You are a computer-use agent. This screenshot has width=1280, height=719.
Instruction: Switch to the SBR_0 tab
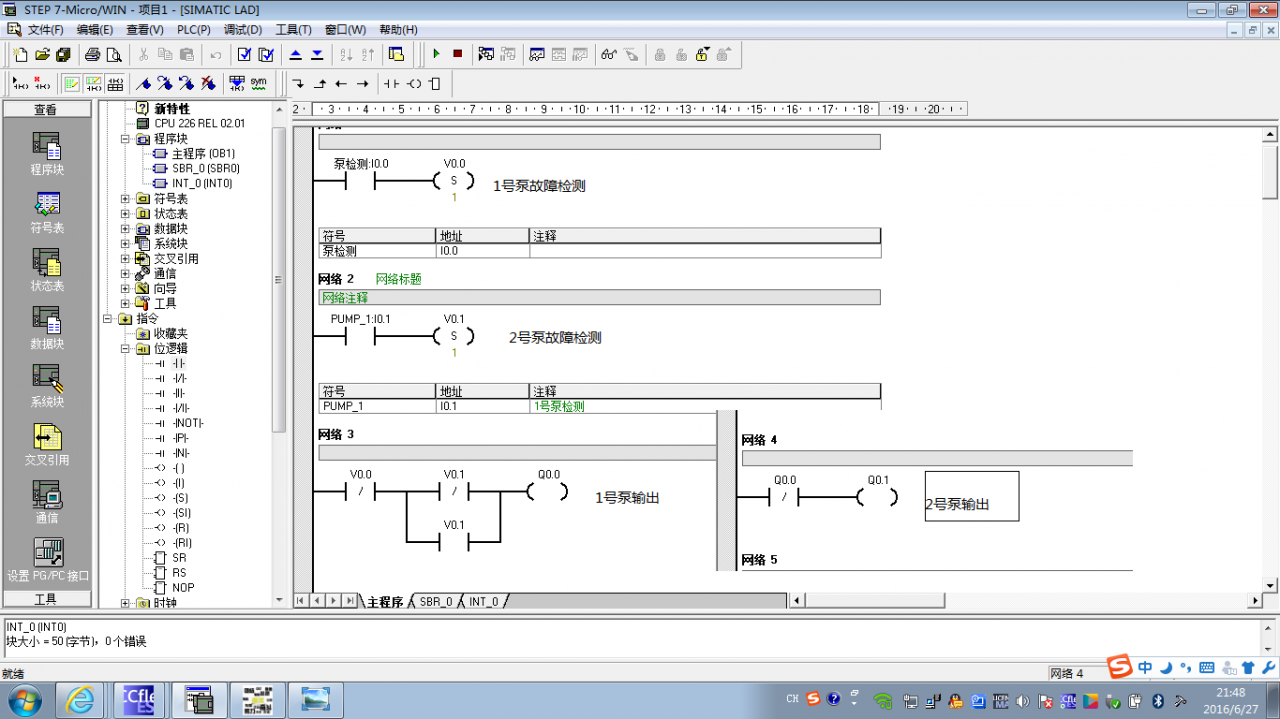(x=436, y=602)
